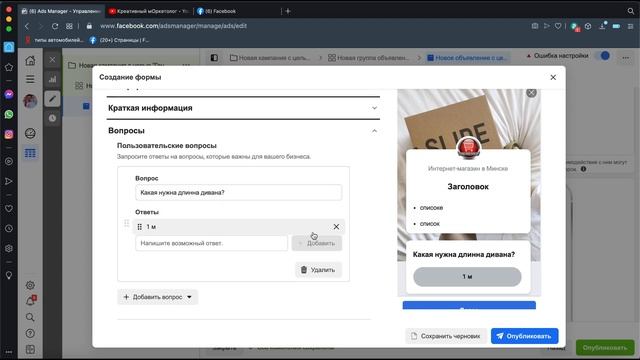640x360 pixels.
Task: Close the form preview with the round X
Action: pos(531,93)
